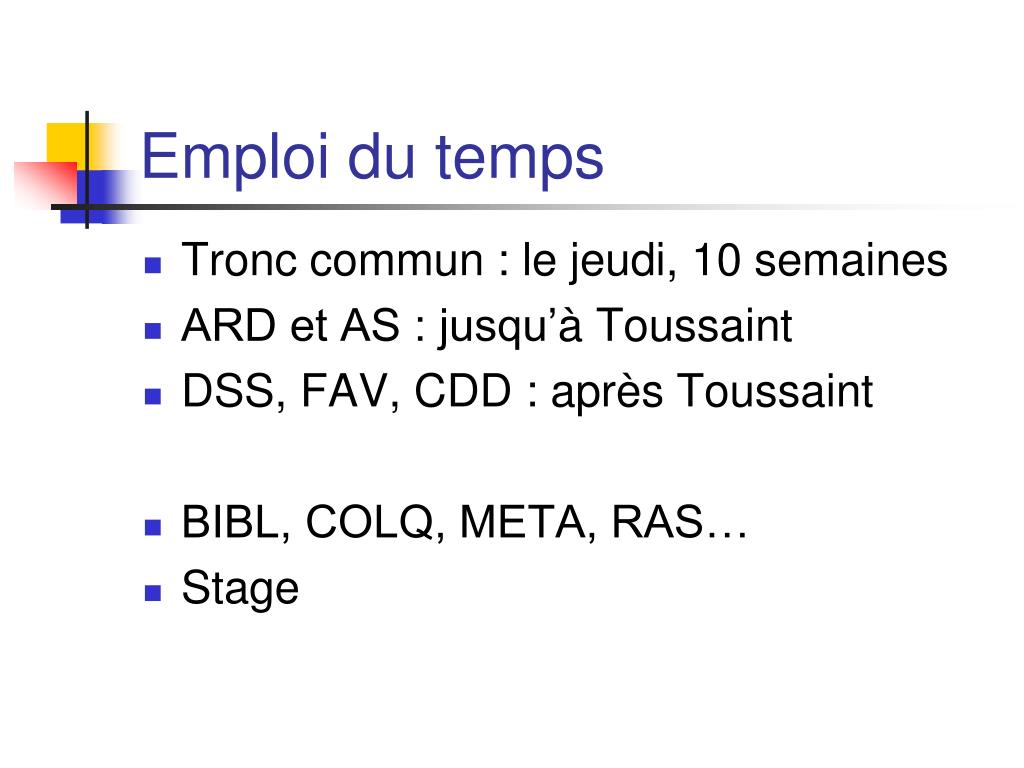Image resolution: width=1024 pixels, height=768 pixels.
Task: Click '10 semaines' in the first bullet
Action: pos(820,260)
